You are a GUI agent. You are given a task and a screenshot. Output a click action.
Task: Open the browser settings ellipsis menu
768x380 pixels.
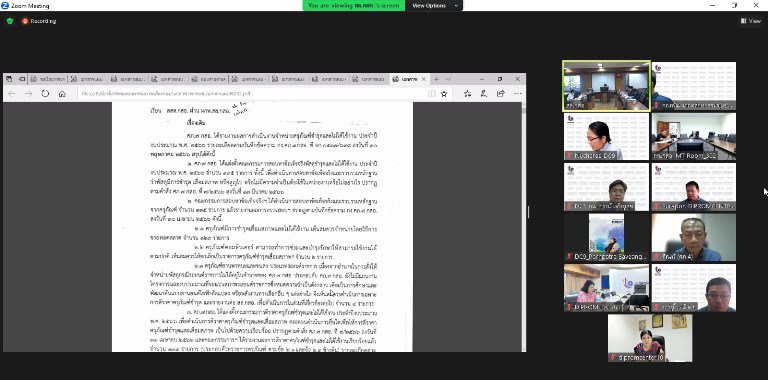(517, 94)
